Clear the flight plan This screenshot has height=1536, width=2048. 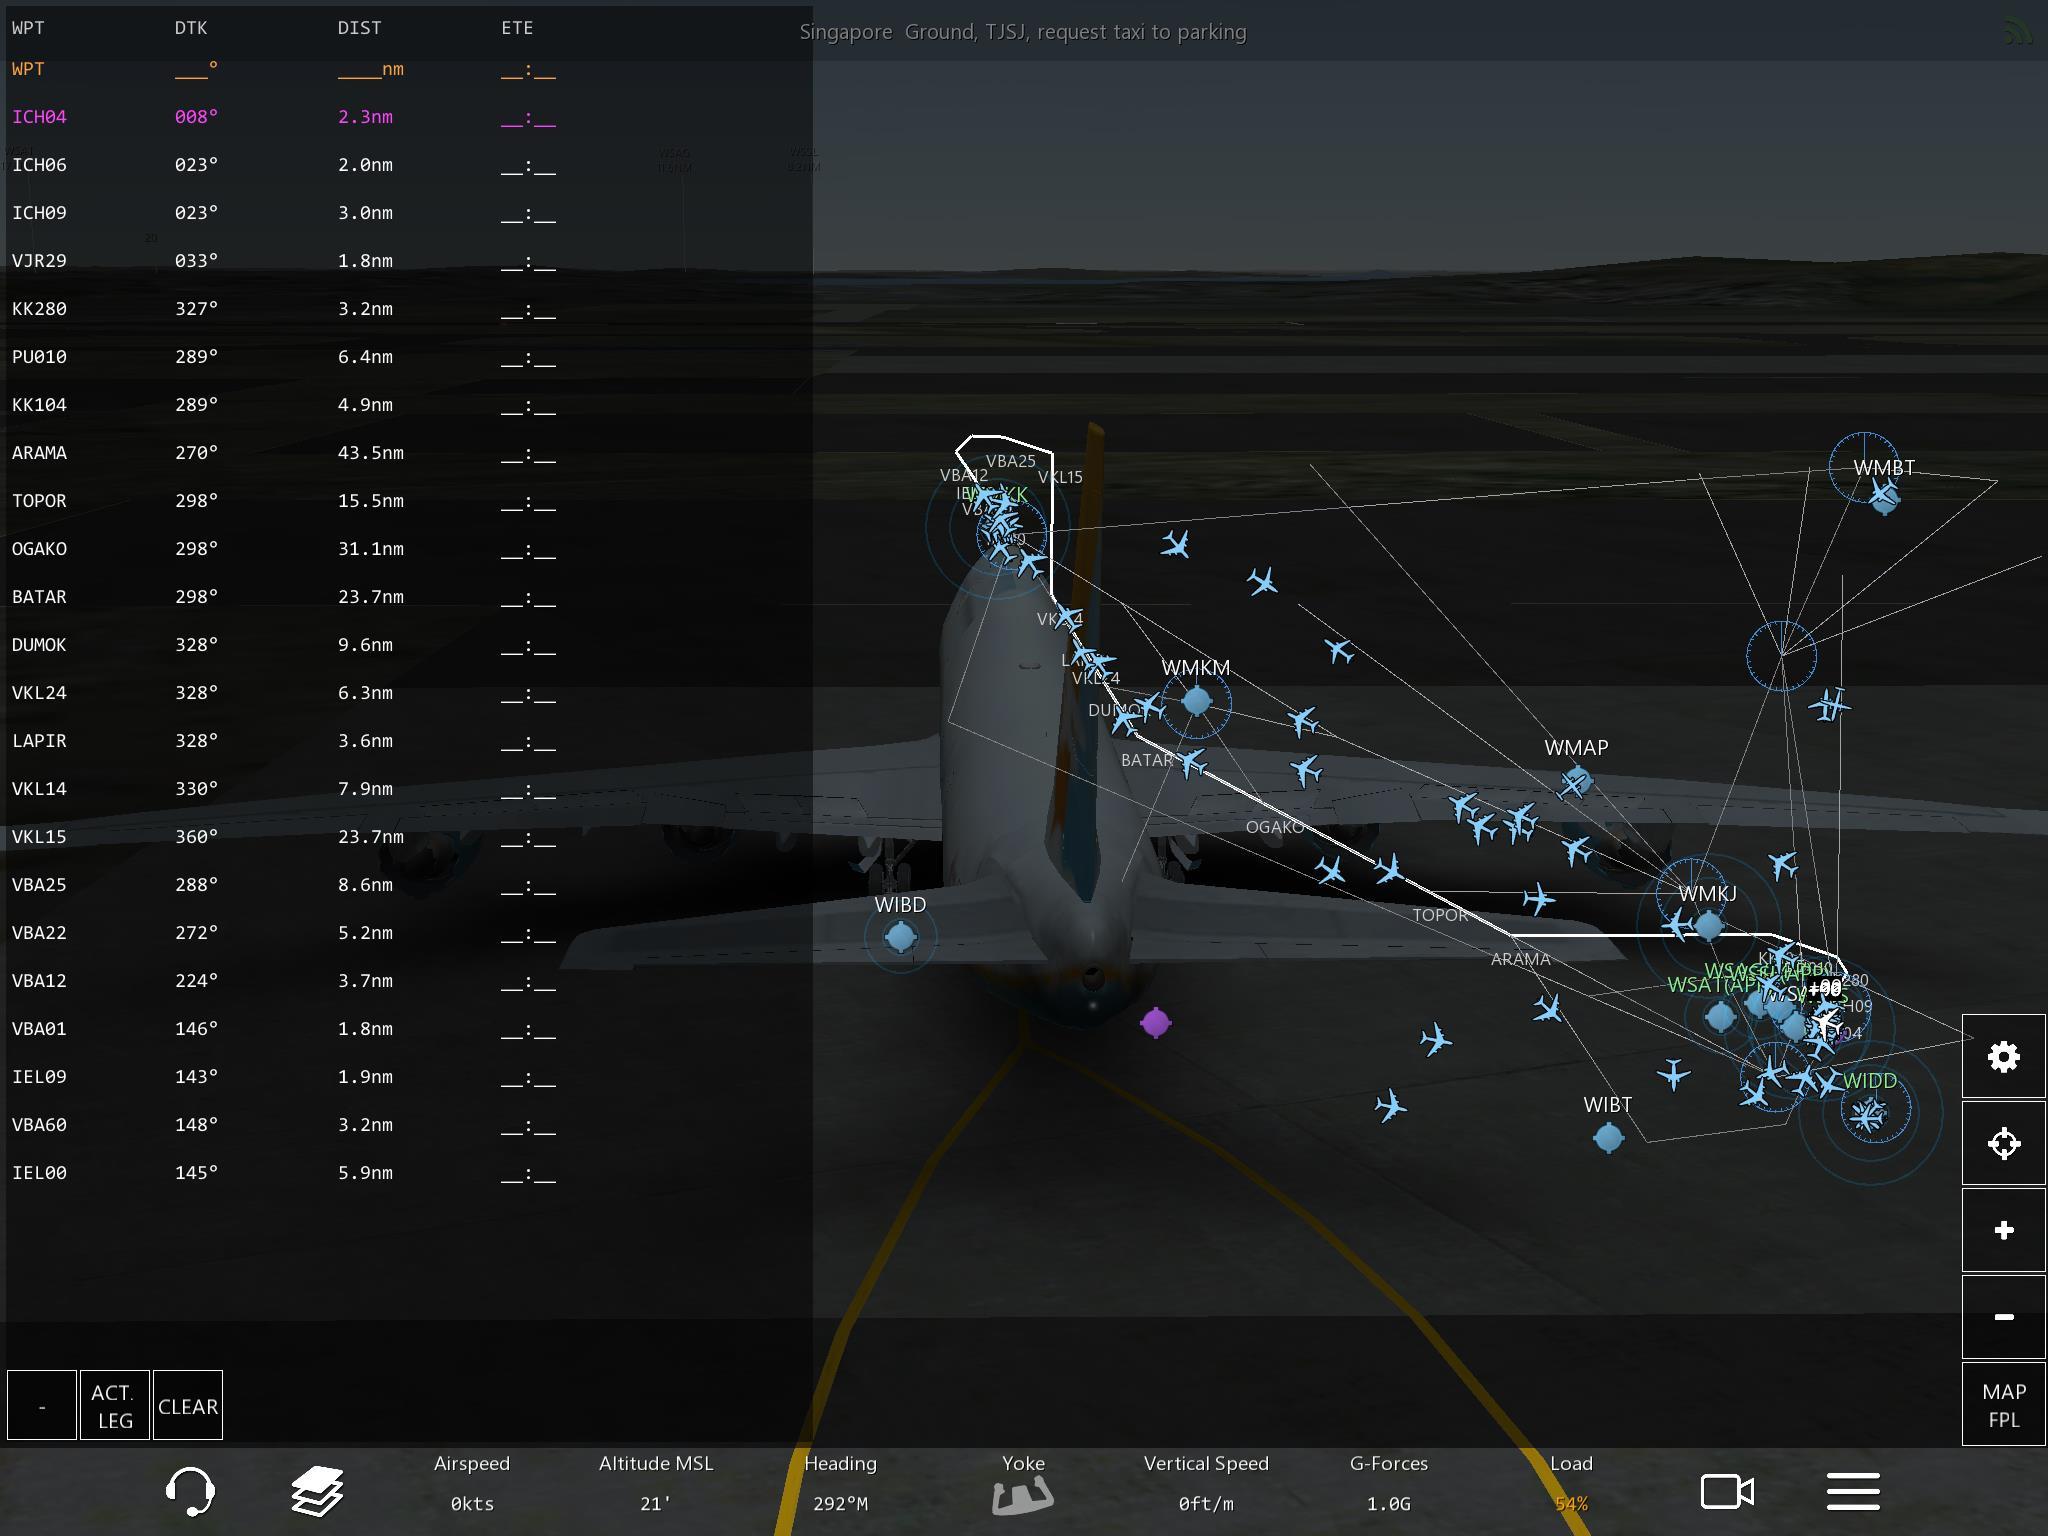pos(187,1405)
